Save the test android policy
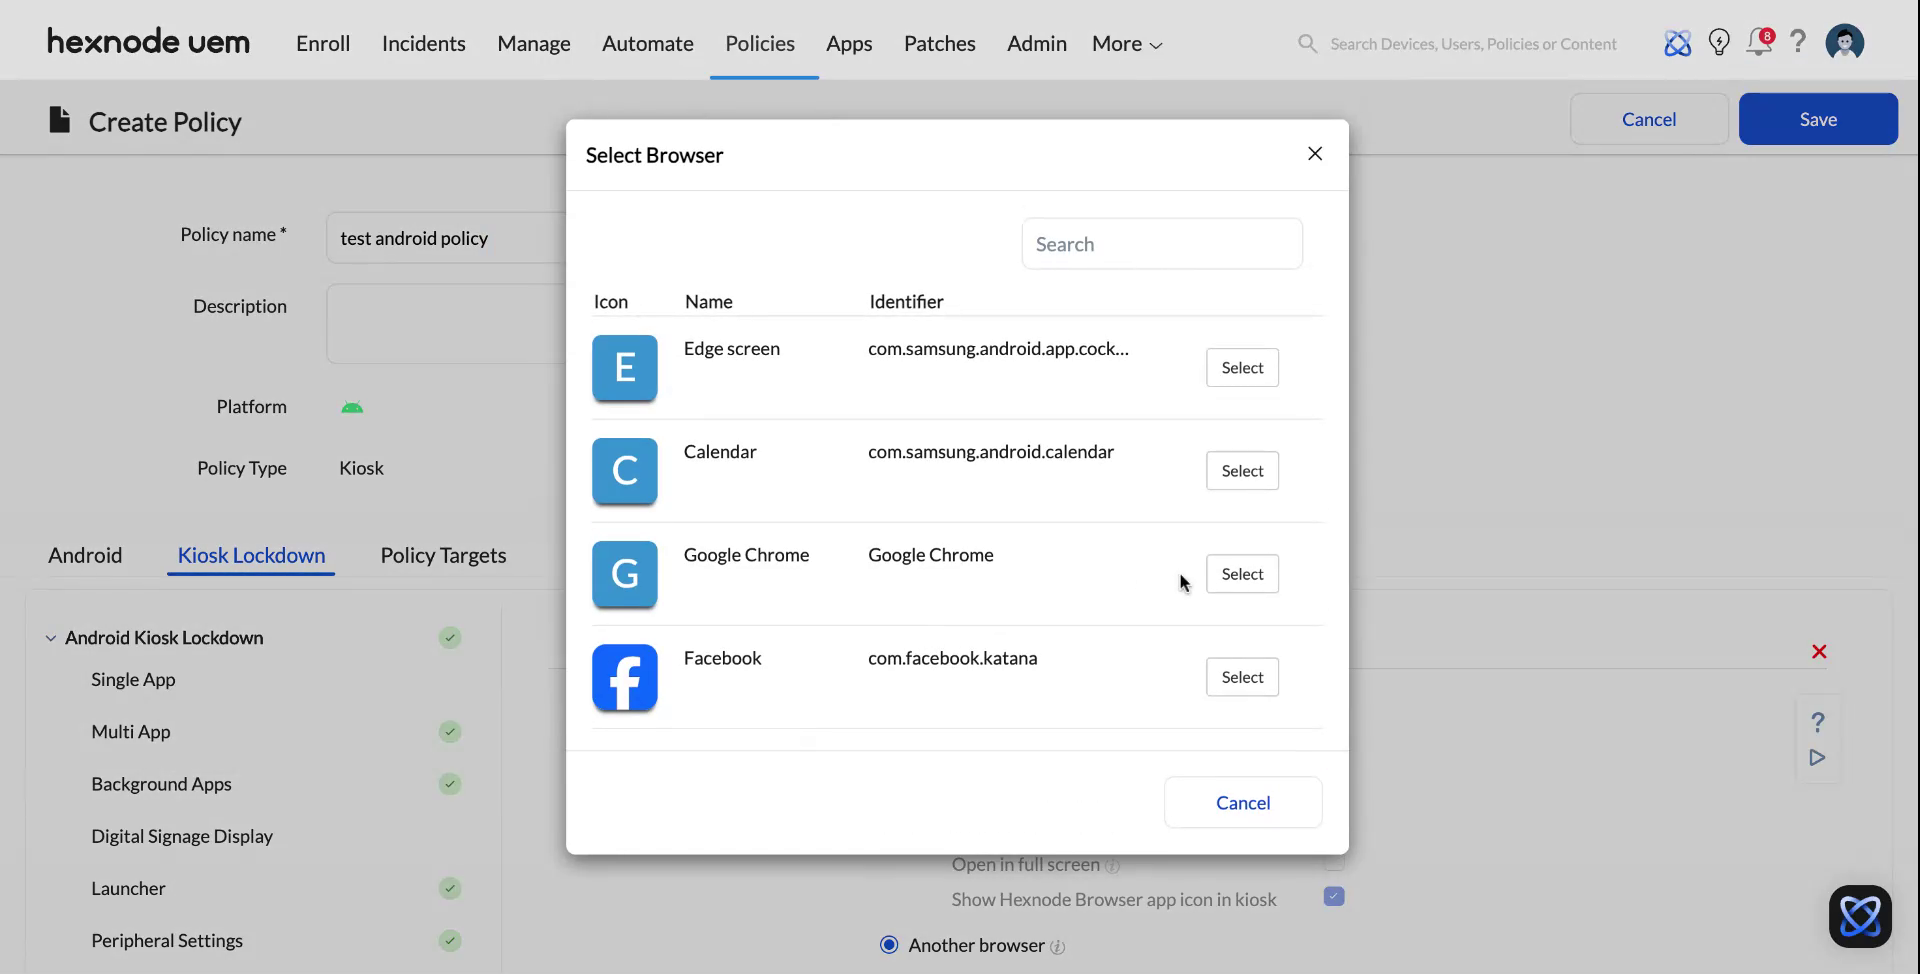 1818,118
